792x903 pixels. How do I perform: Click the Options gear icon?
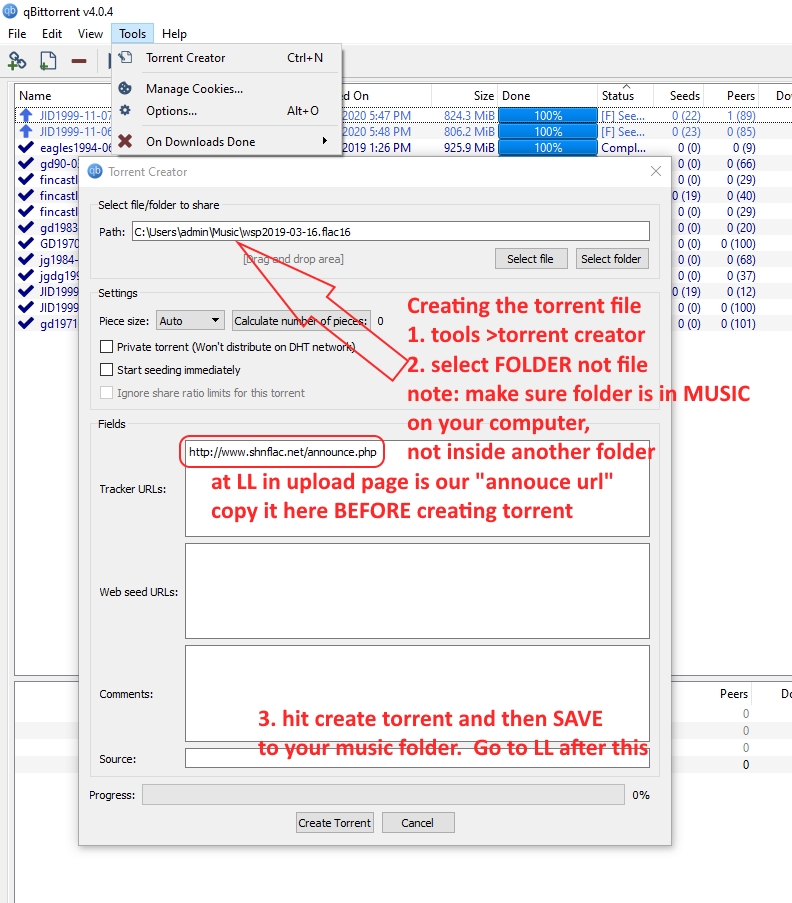(125, 110)
